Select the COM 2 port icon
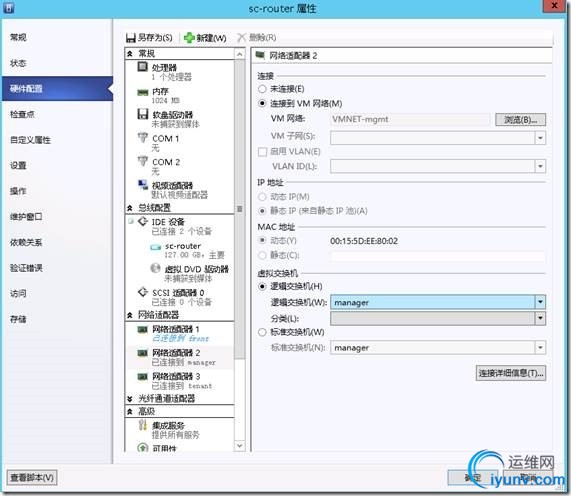571x496 pixels. (x=143, y=161)
